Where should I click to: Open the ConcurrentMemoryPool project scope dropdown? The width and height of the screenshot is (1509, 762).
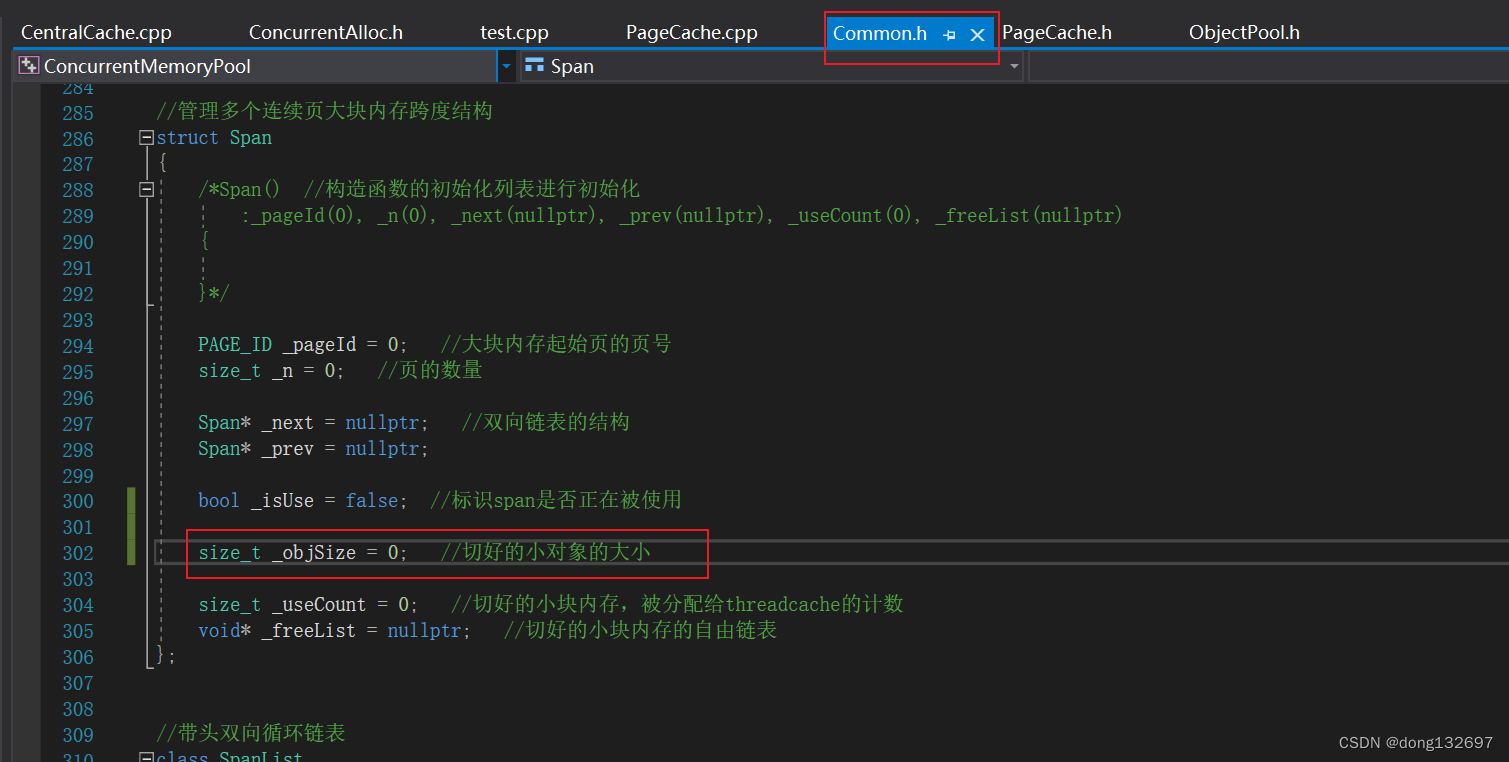click(506, 67)
